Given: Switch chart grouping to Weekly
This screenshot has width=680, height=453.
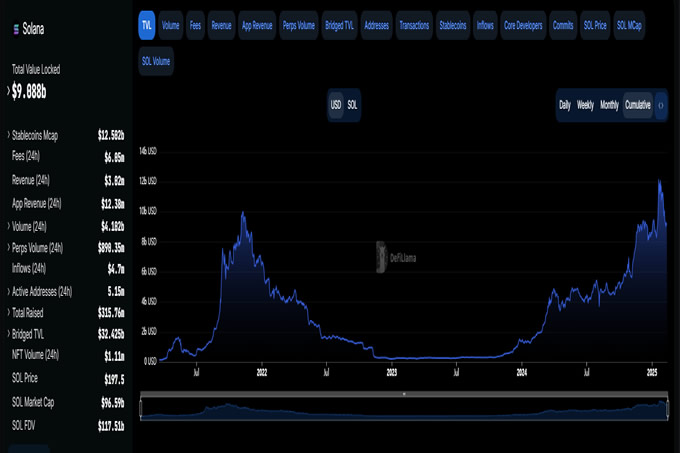Looking at the screenshot, I should [585, 105].
